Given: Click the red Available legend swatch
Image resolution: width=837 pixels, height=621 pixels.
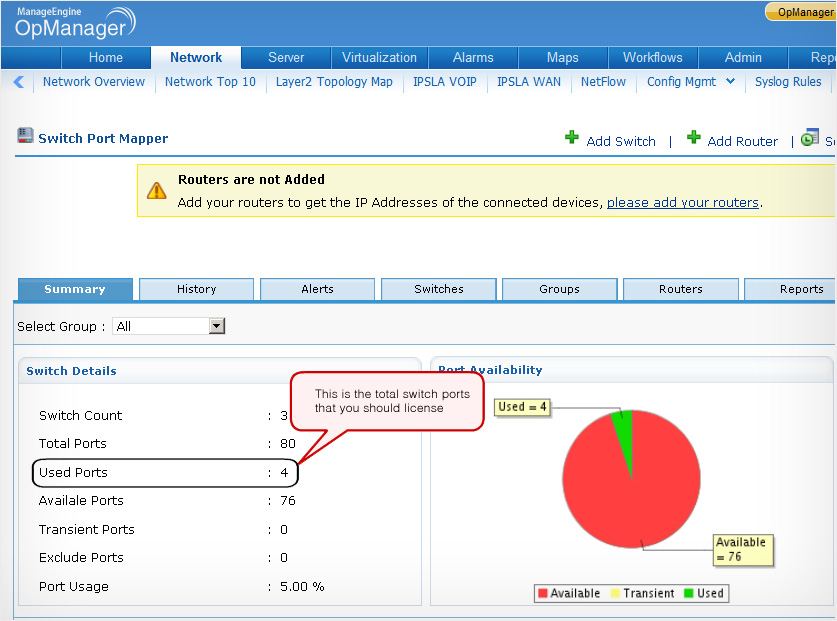Looking at the screenshot, I should (x=543, y=593).
